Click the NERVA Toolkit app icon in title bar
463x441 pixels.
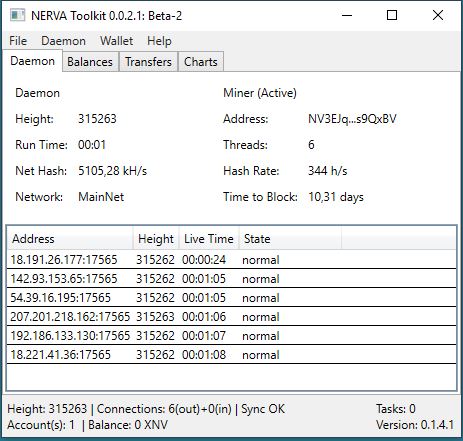[17, 15]
